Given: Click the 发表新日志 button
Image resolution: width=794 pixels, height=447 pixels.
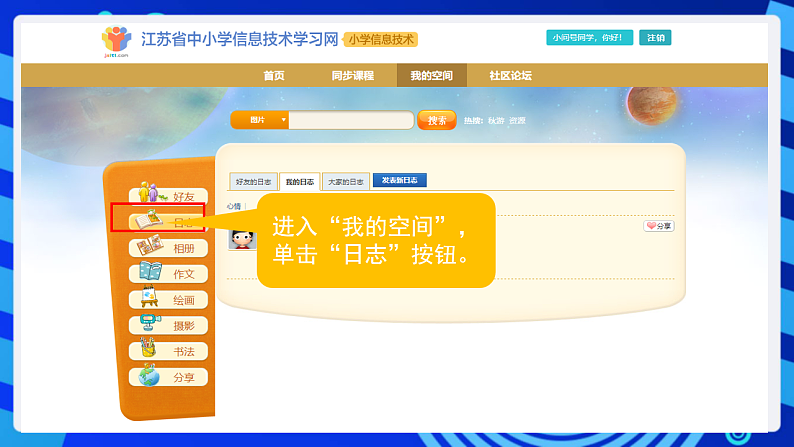Looking at the screenshot, I should click(x=399, y=181).
